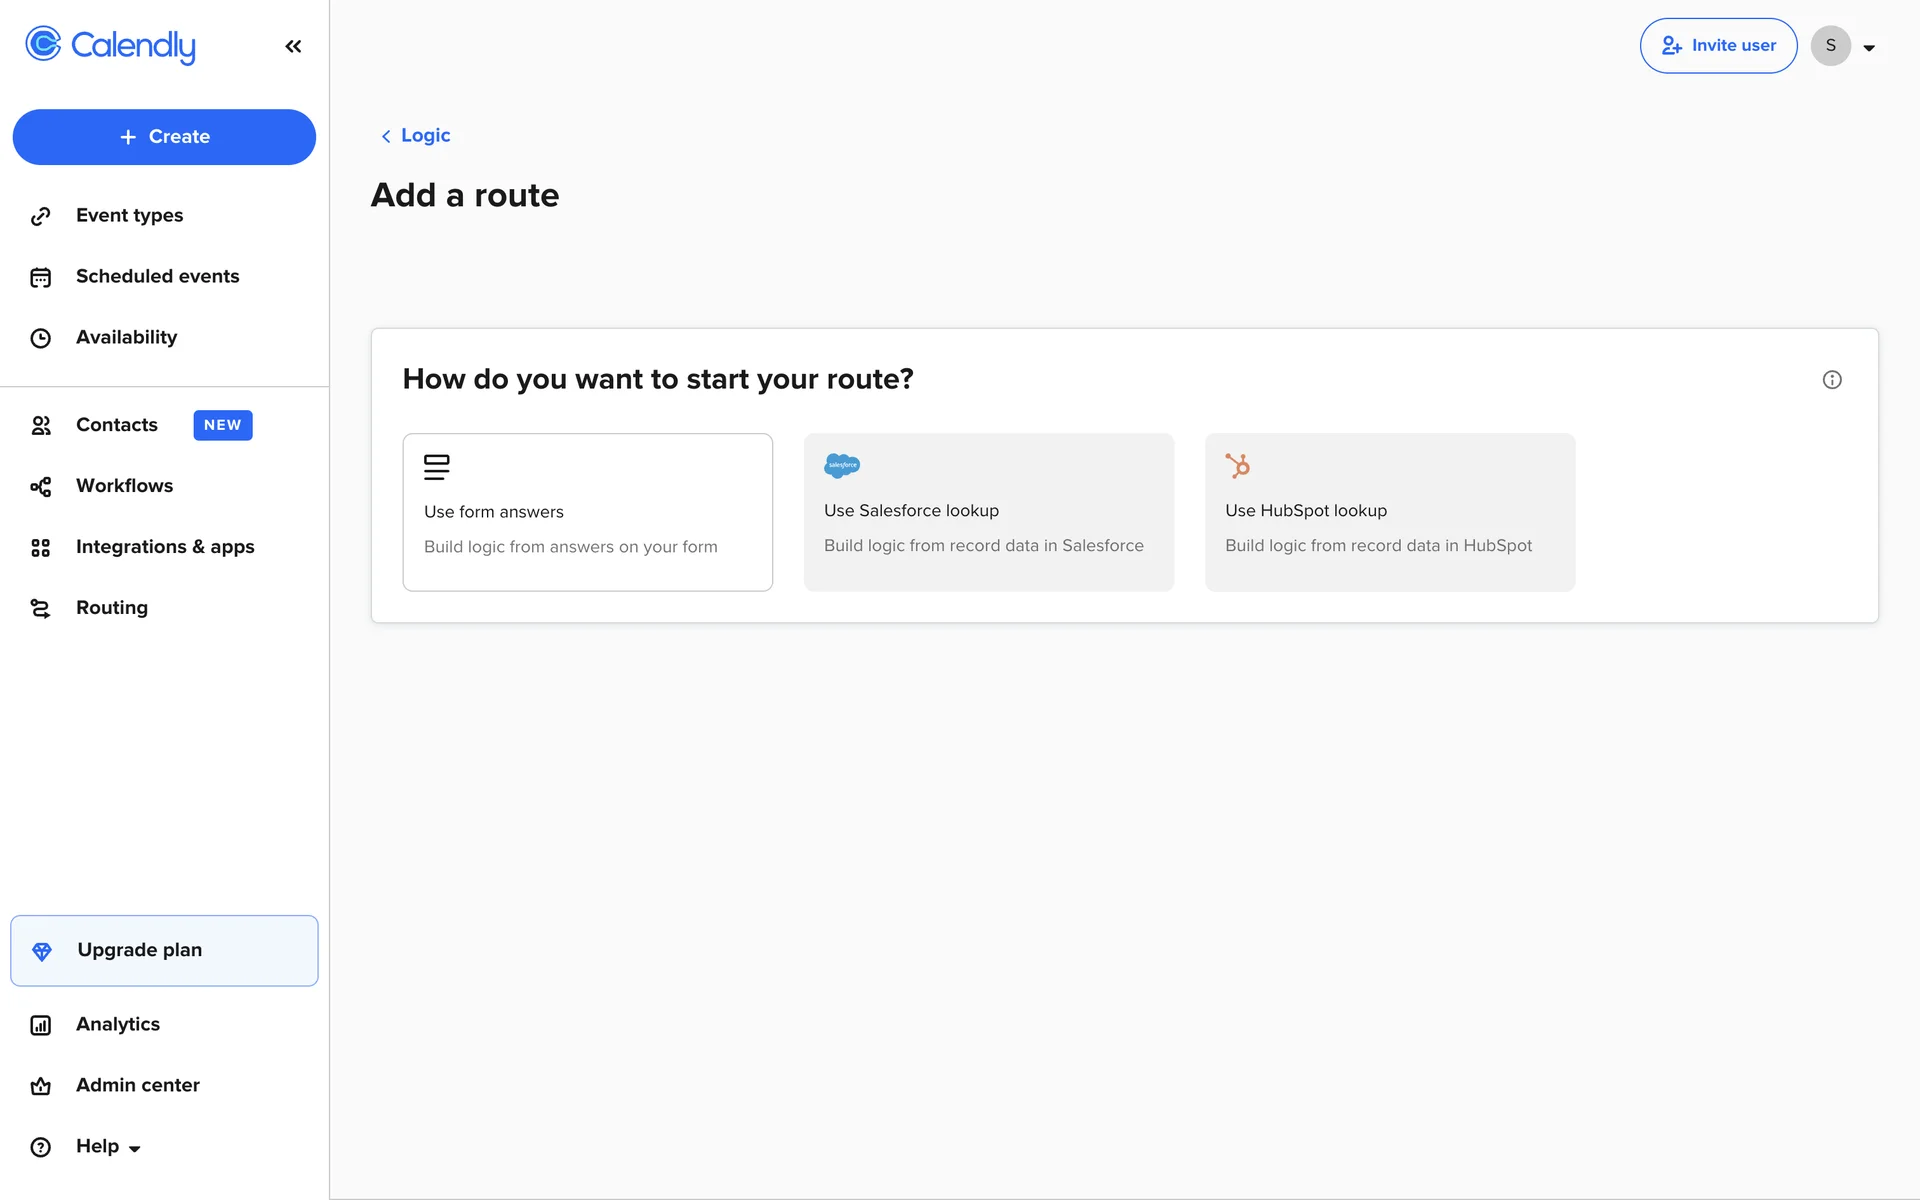This screenshot has width=1920, height=1200.
Task: Click the Workflows sidebar icon
Action: click(41, 487)
